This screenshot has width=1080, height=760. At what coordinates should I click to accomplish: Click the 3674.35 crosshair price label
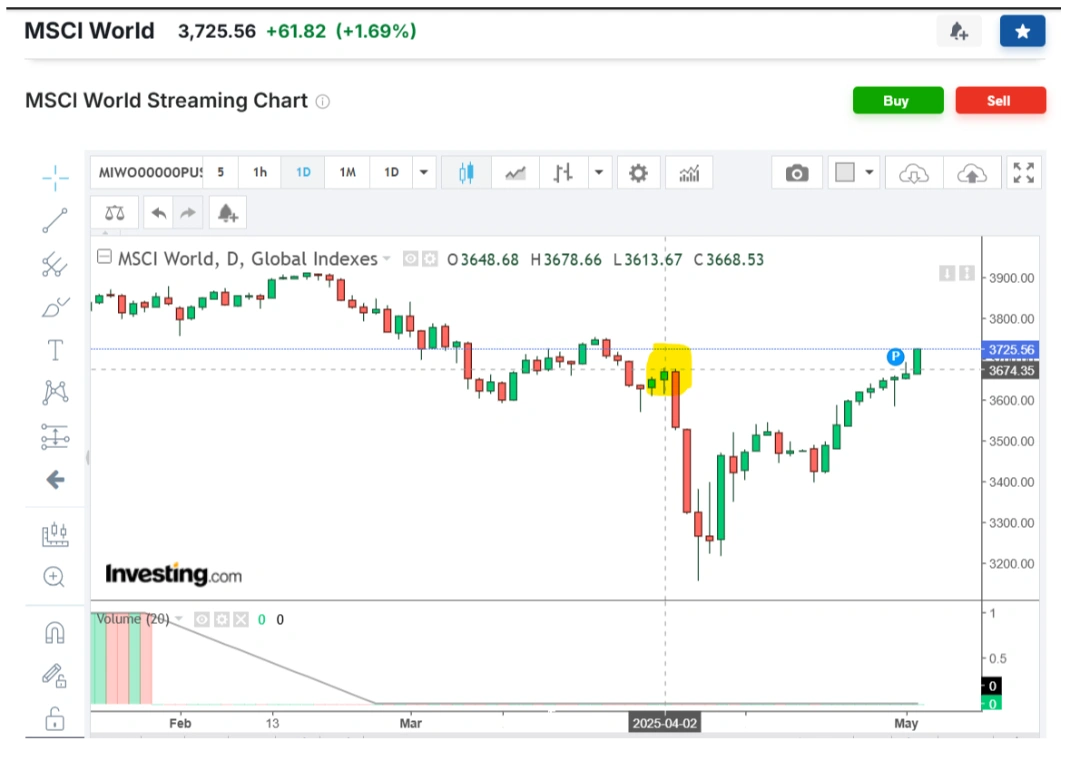[1011, 371]
